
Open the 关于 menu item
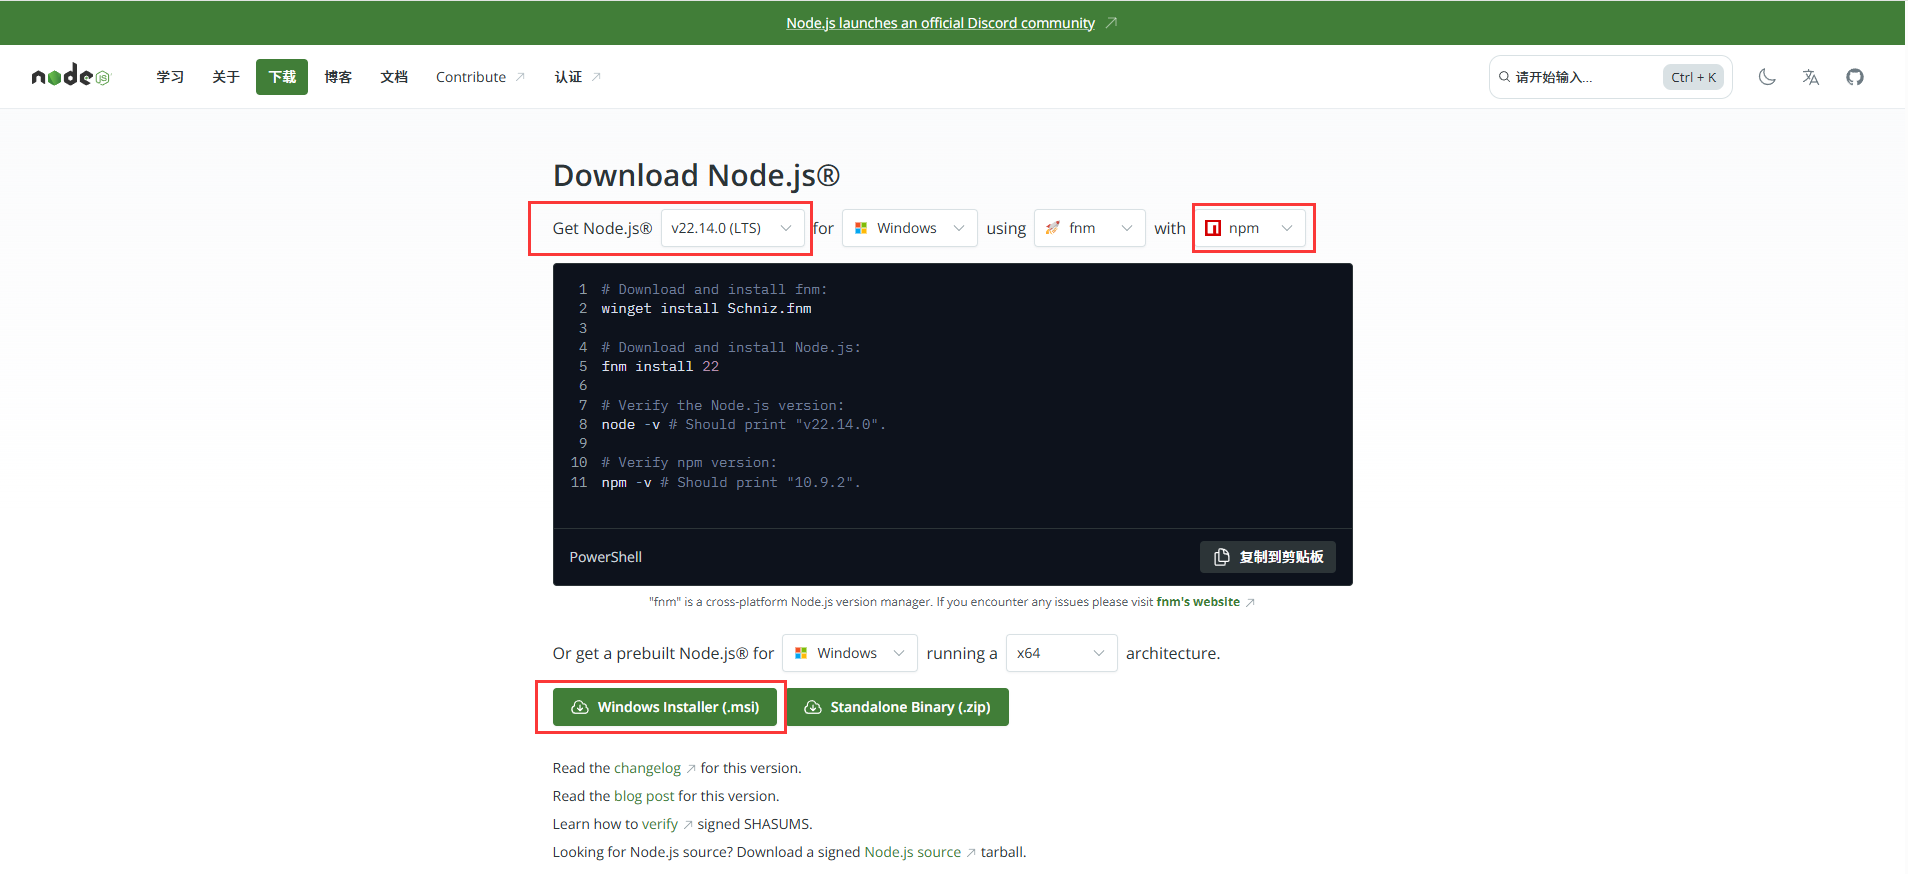click(x=226, y=77)
